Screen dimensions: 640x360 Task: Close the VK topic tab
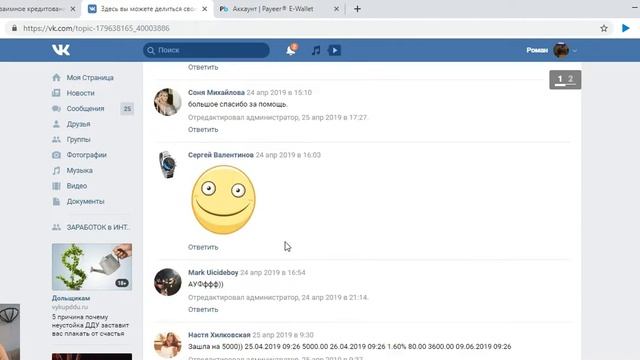click(x=205, y=9)
